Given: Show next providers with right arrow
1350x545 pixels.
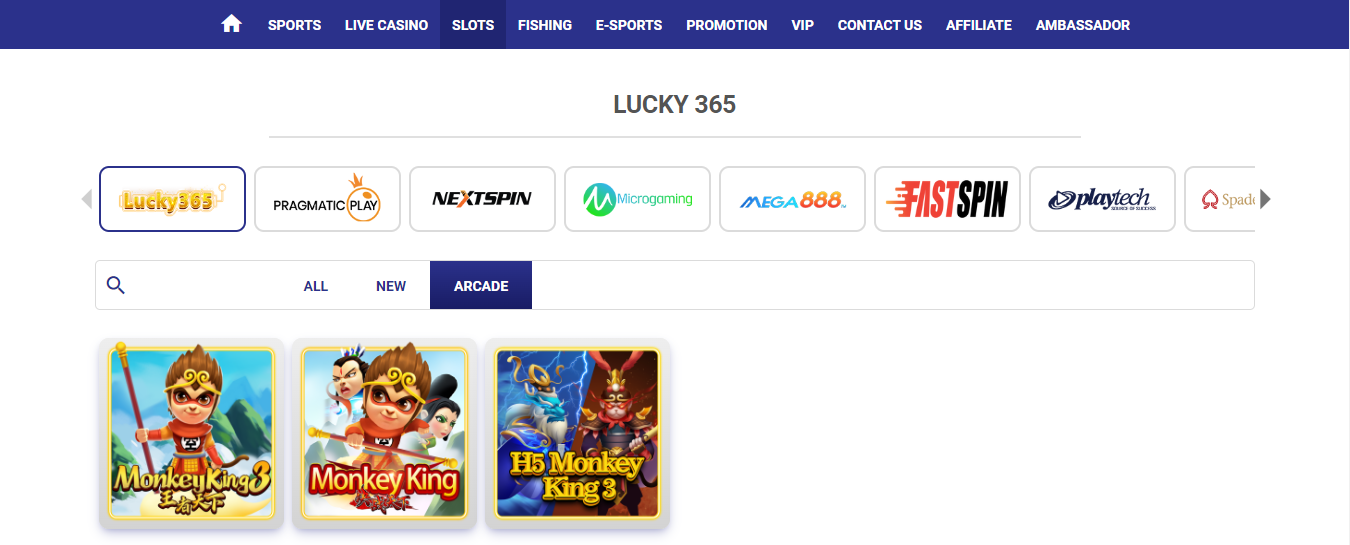Looking at the screenshot, I should pyautogui.click(x=1265, y=199).
